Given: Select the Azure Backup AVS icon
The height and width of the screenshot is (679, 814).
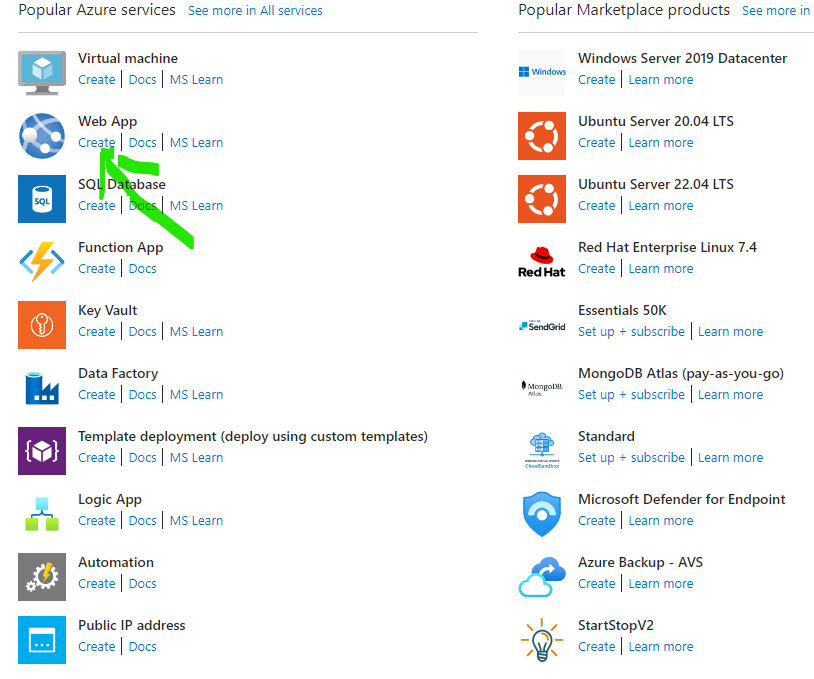Looking at the screenshot, I should click(x=542, y=577).
